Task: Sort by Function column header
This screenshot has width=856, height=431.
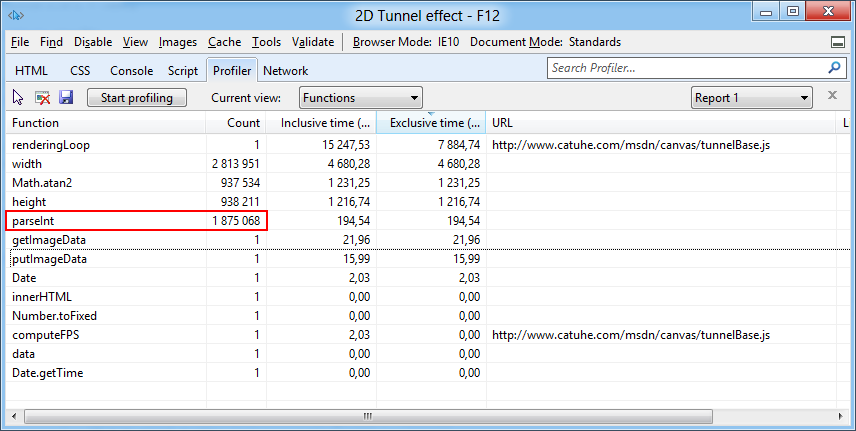Action: click(106, 123)
